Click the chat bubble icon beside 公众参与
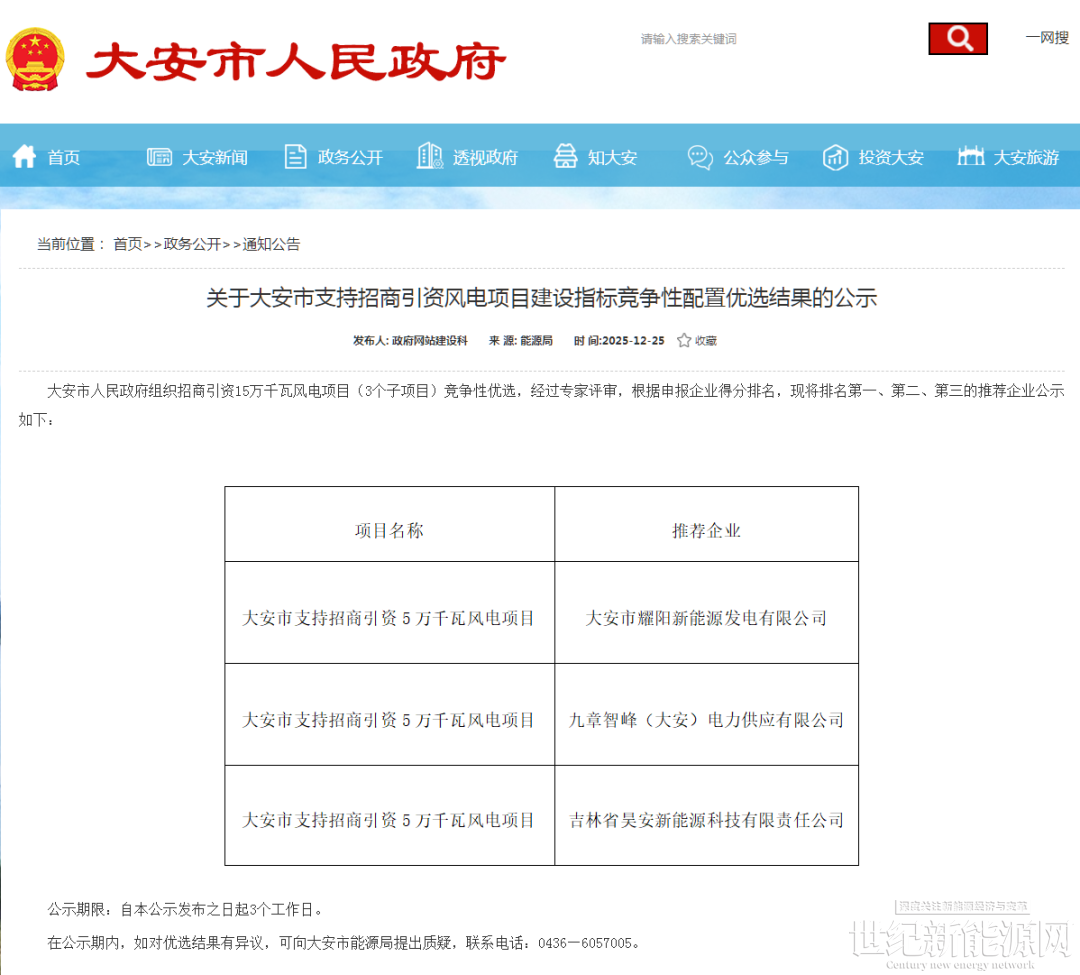The image size is (1080, 975). coord(700,157)
